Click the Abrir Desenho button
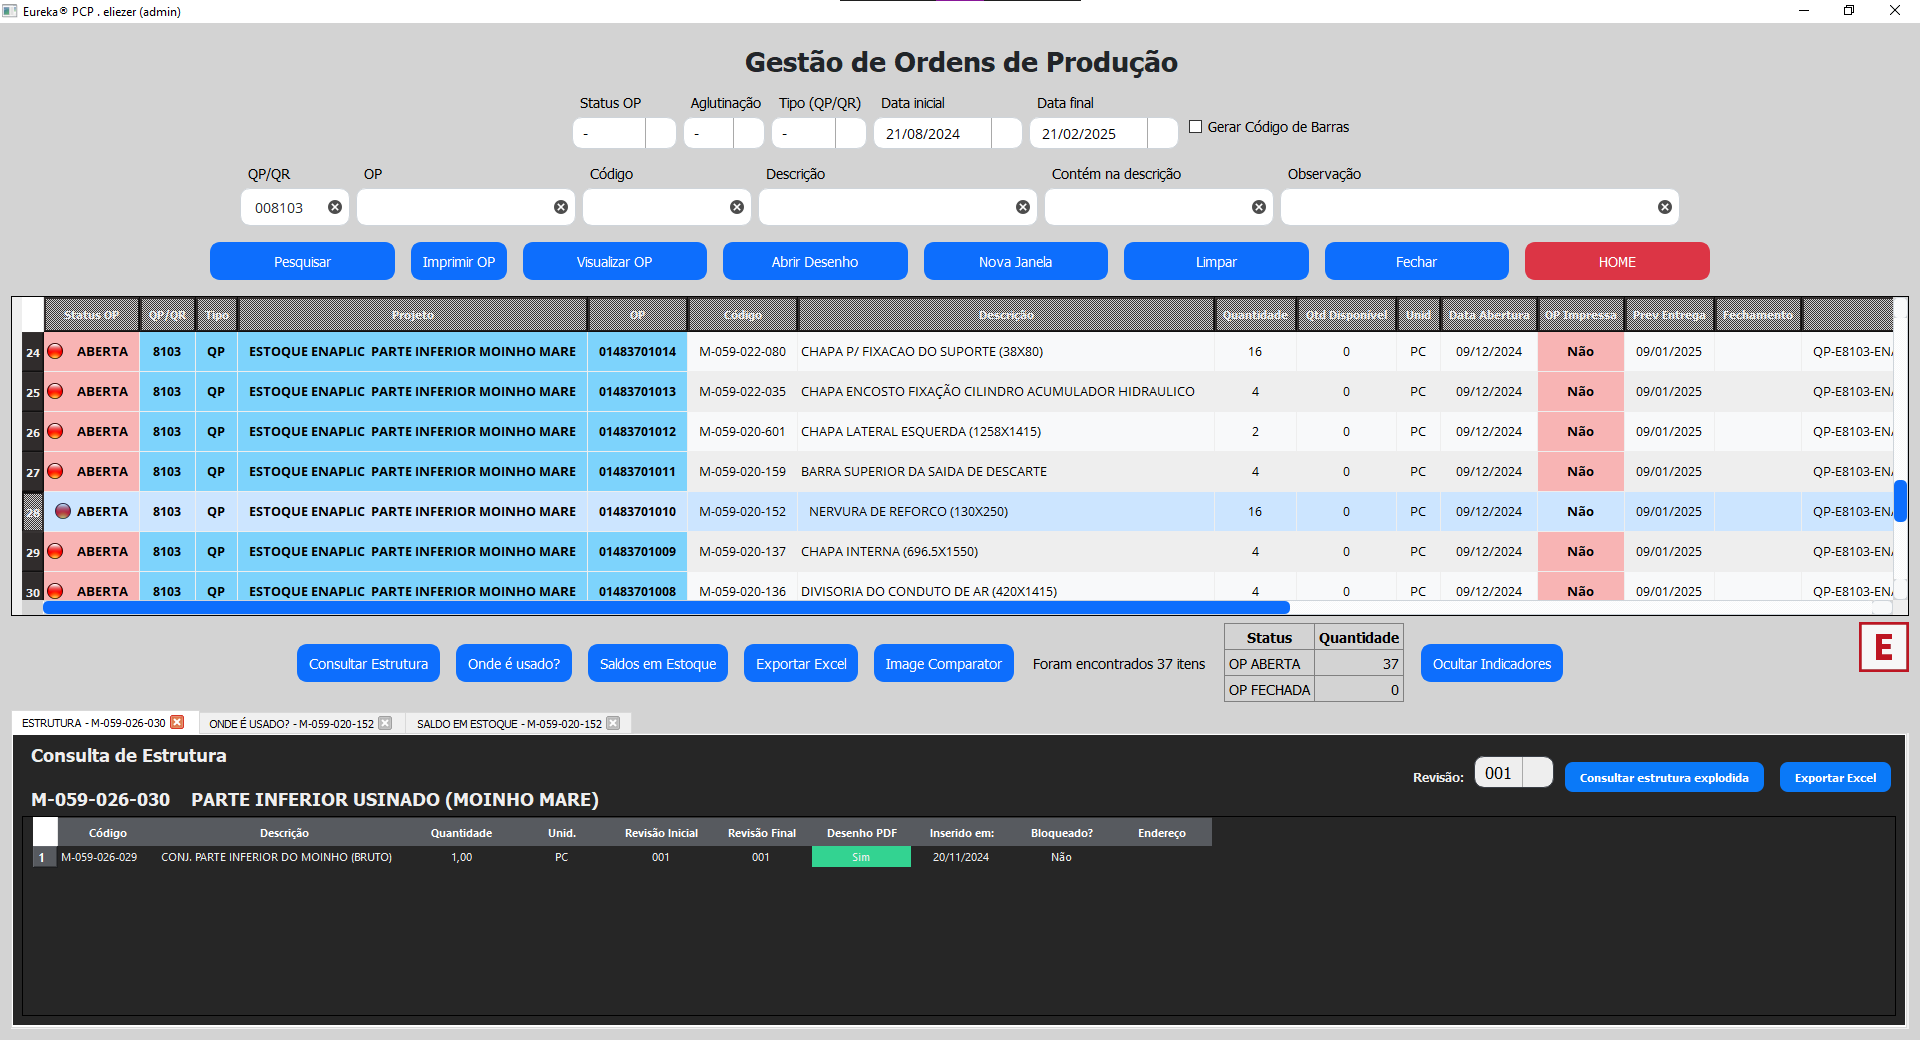Viewport: 1920px width, 1040px height. [x=815, y=261]
